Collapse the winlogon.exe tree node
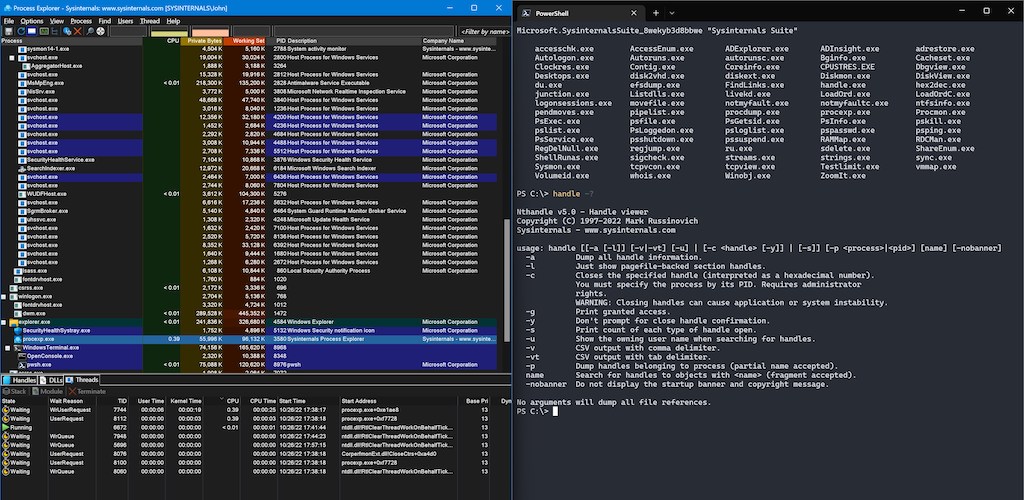 [5, 296]
